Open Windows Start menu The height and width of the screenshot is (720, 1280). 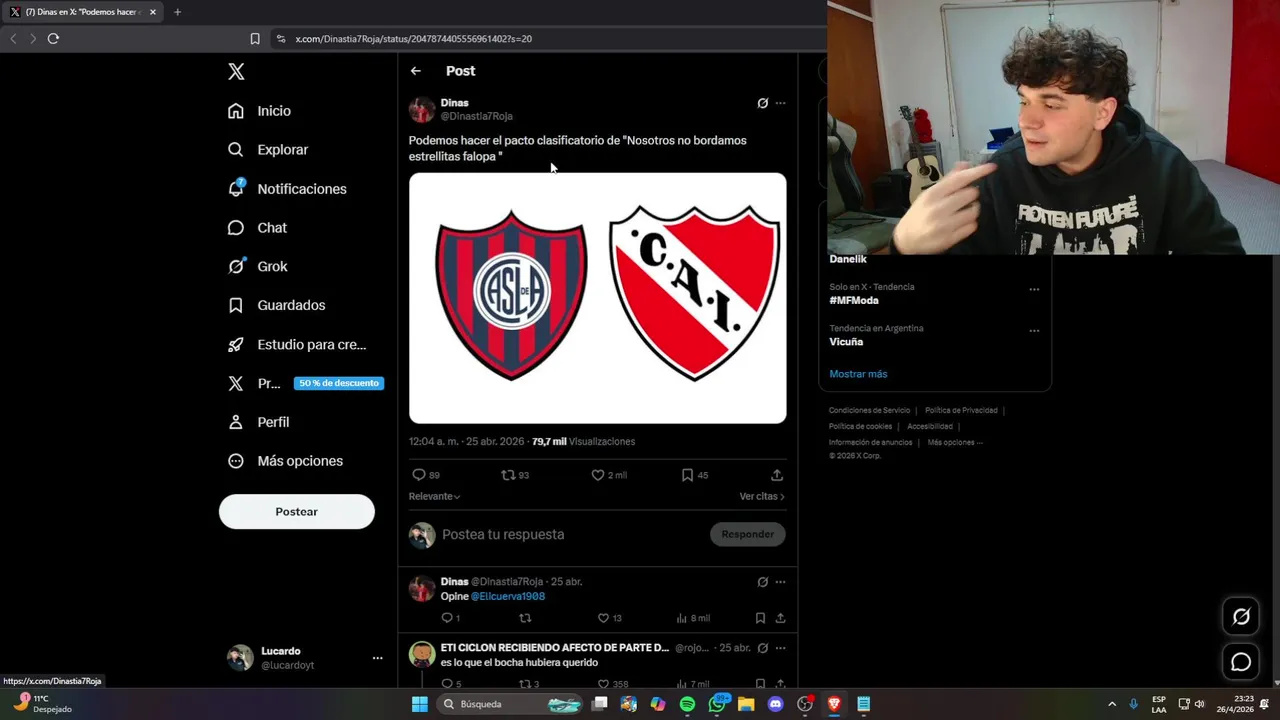click(x=420, y=704)
